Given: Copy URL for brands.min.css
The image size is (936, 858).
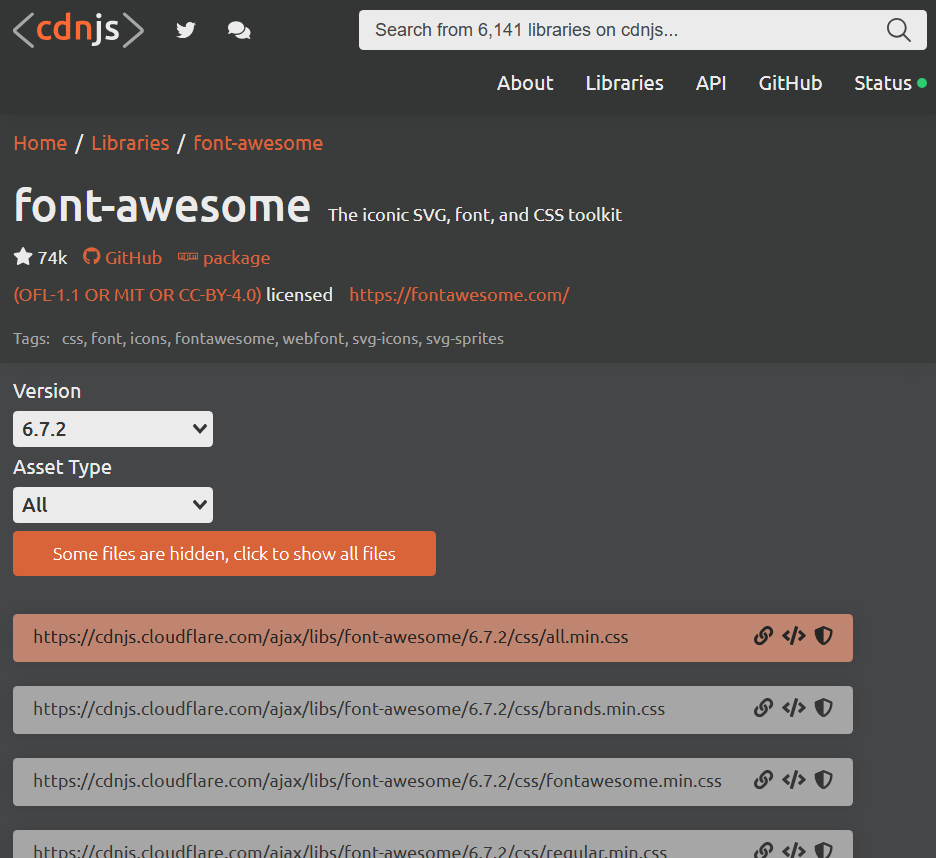Looking at the screenshot, I should (x=763, y=709).
